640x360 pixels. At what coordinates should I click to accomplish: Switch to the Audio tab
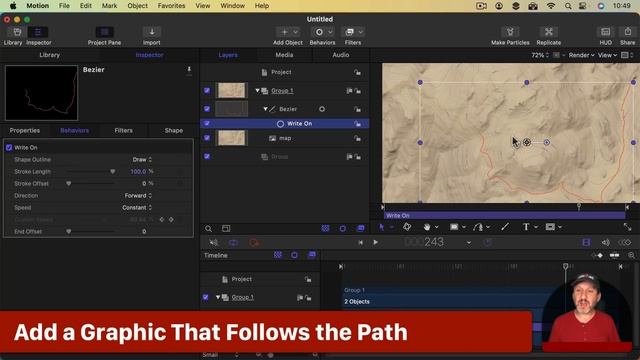pyautogui.click(x=340, y=55)
